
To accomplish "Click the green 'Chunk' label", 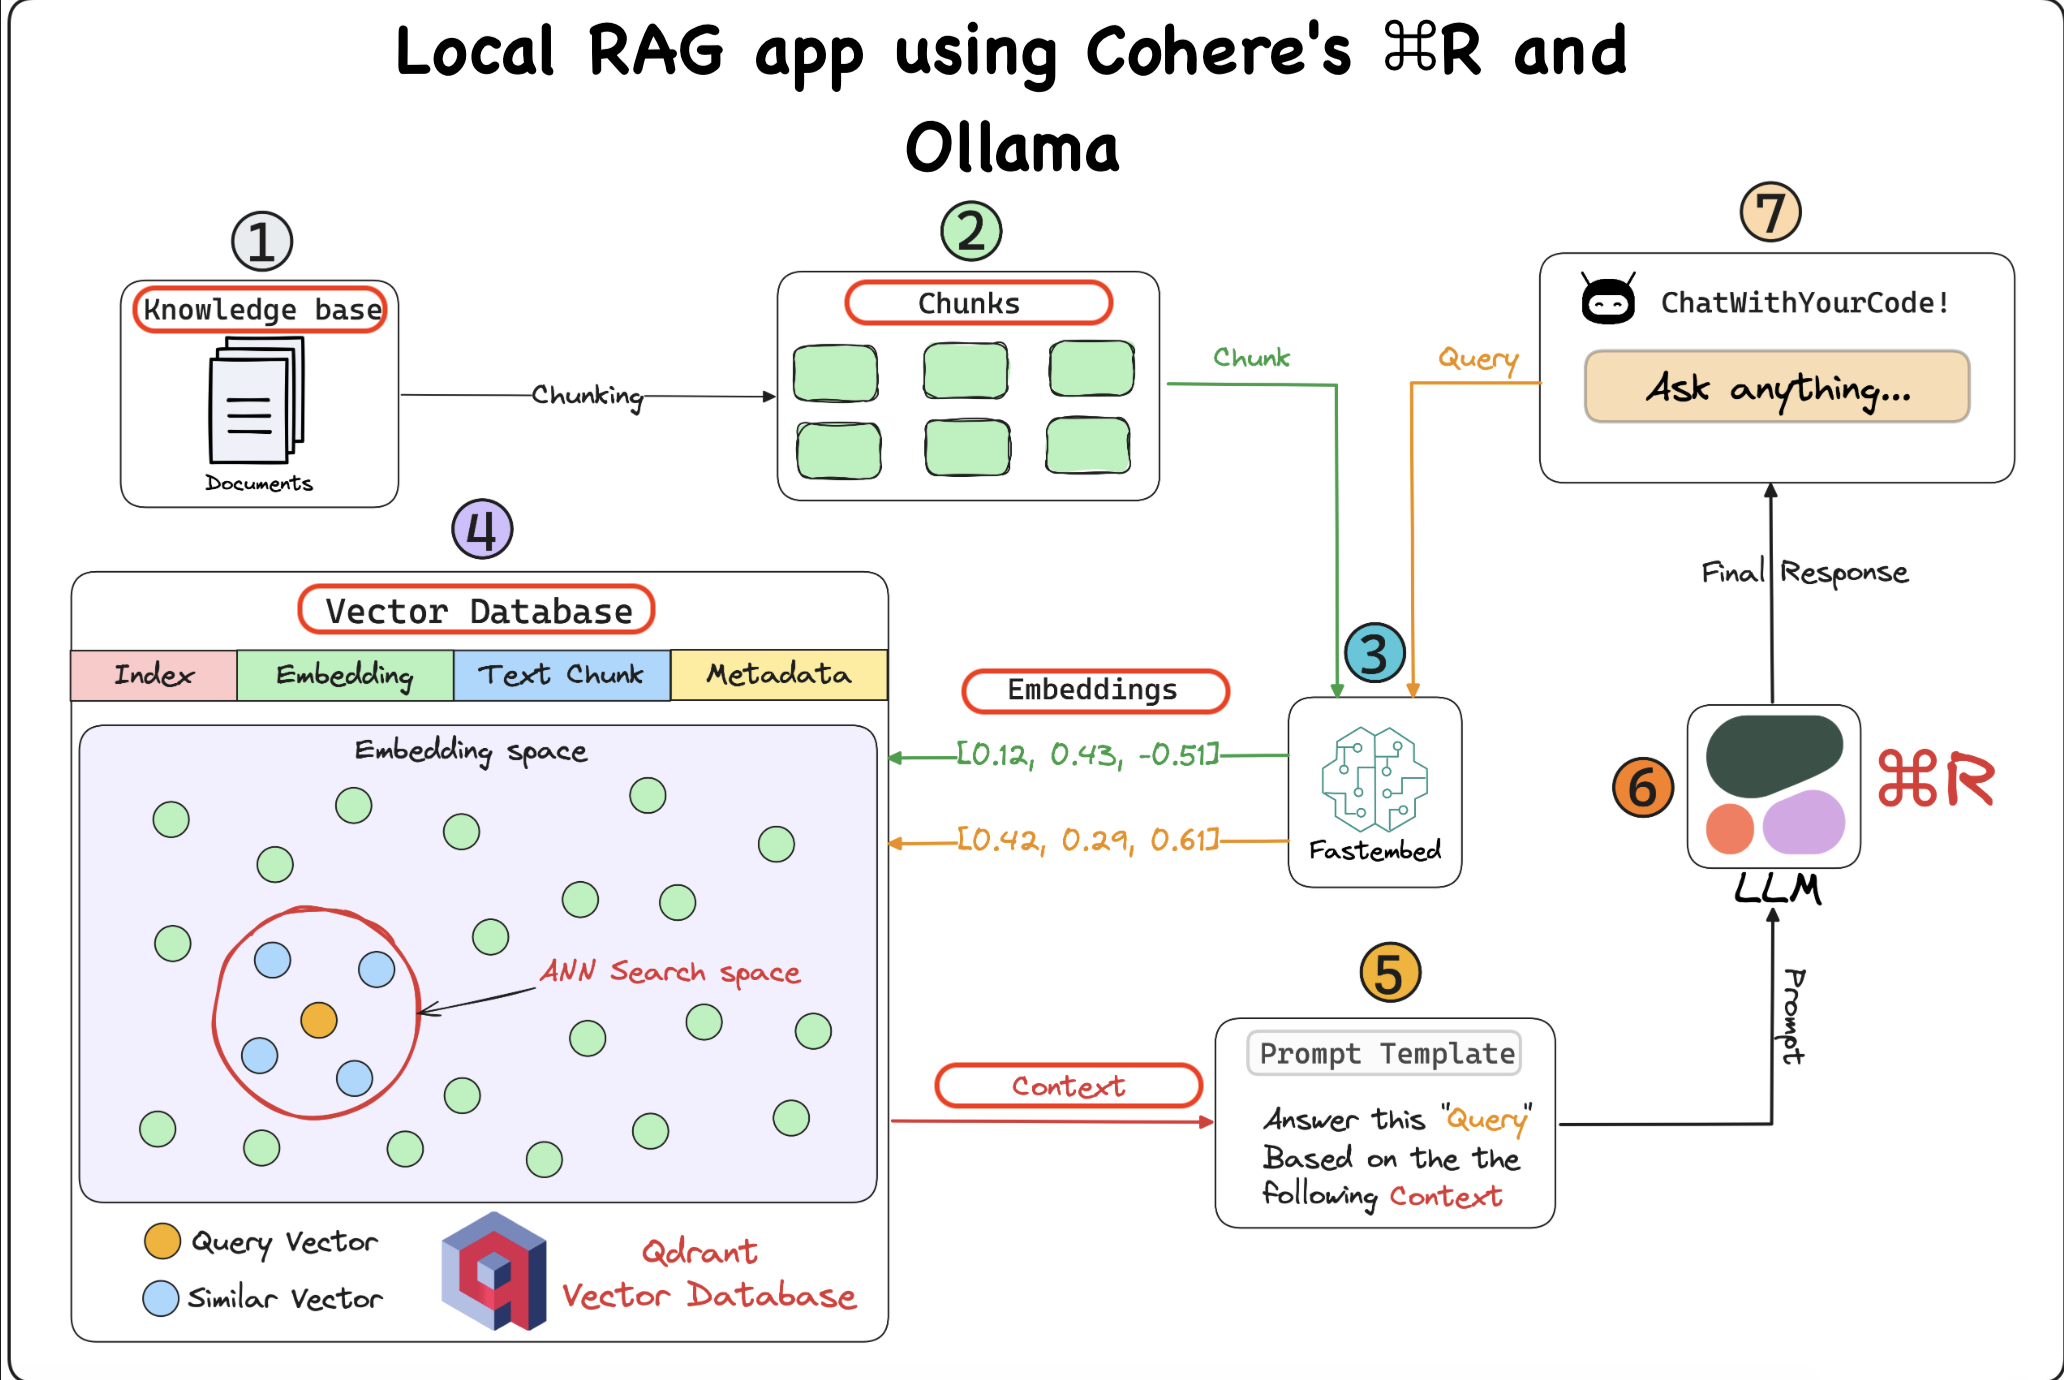I will coord(1251,357).
